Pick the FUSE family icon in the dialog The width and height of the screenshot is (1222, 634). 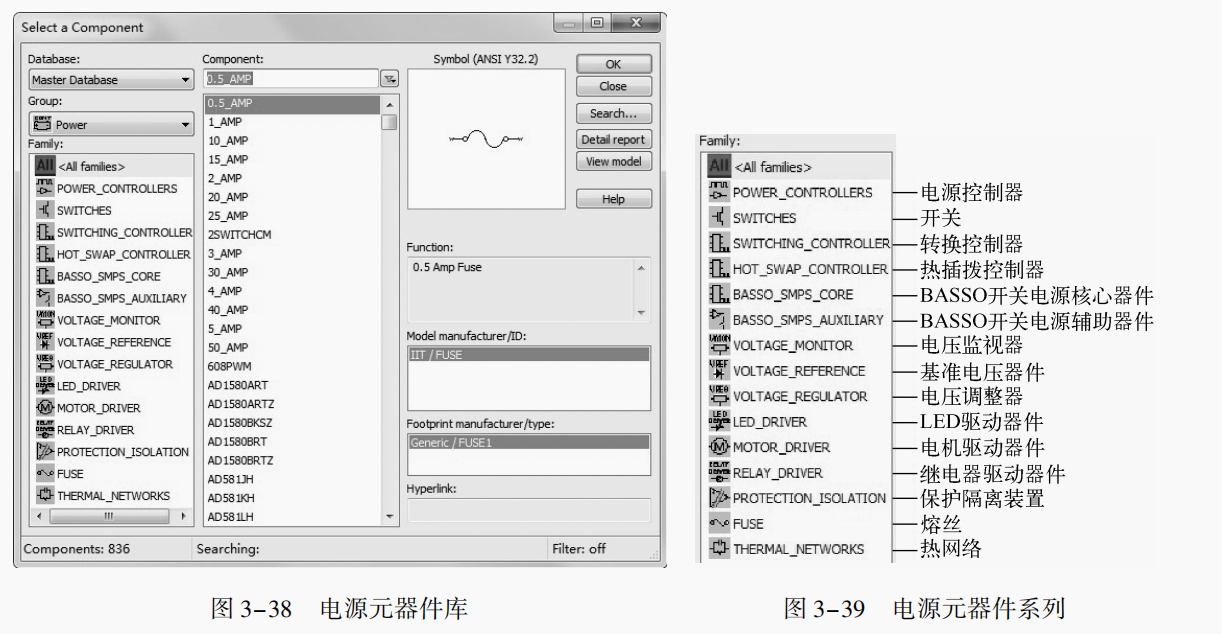tap(45, 474)
